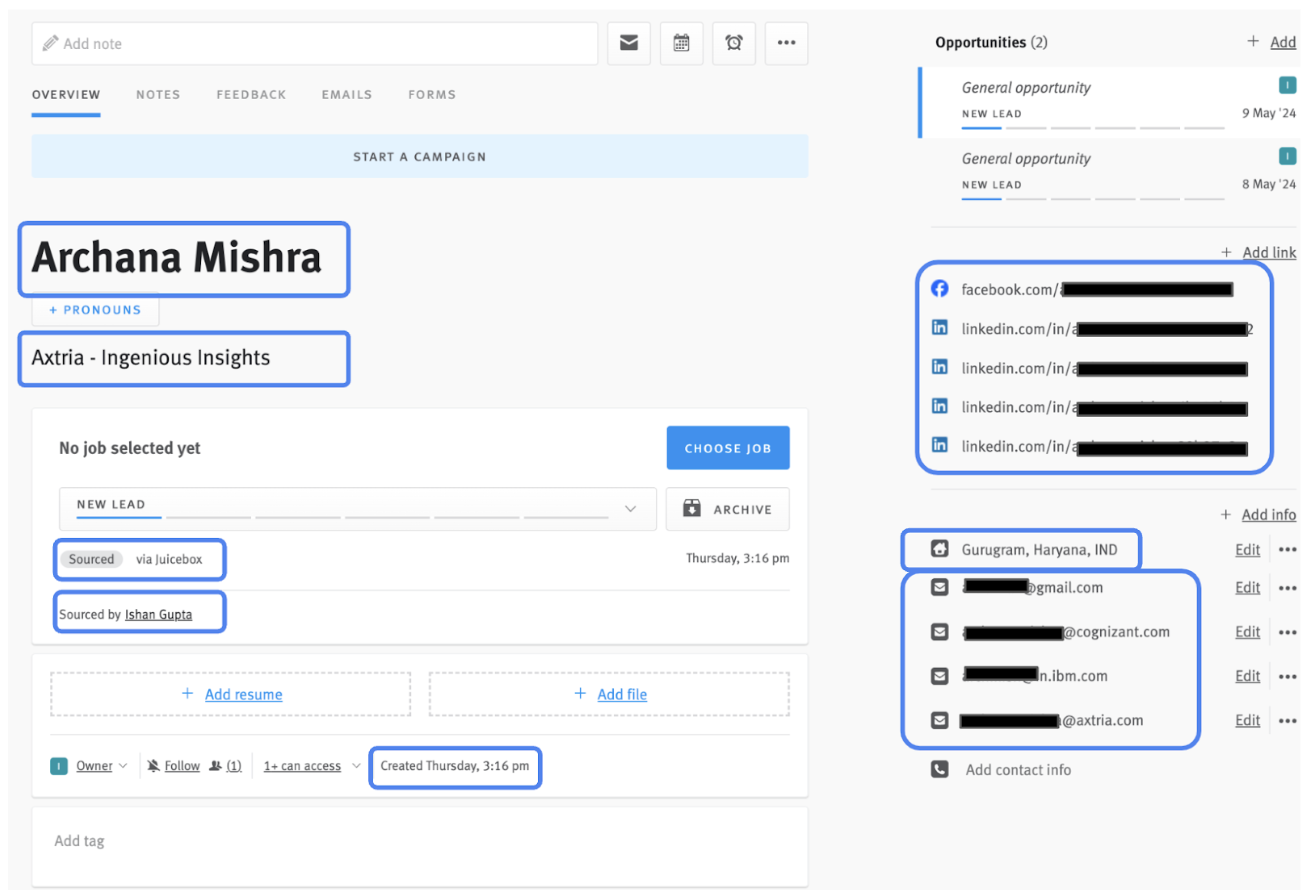Click the teal owner avatar badge
This screenshot has height=890, width=1312.
tap(59, 766)
